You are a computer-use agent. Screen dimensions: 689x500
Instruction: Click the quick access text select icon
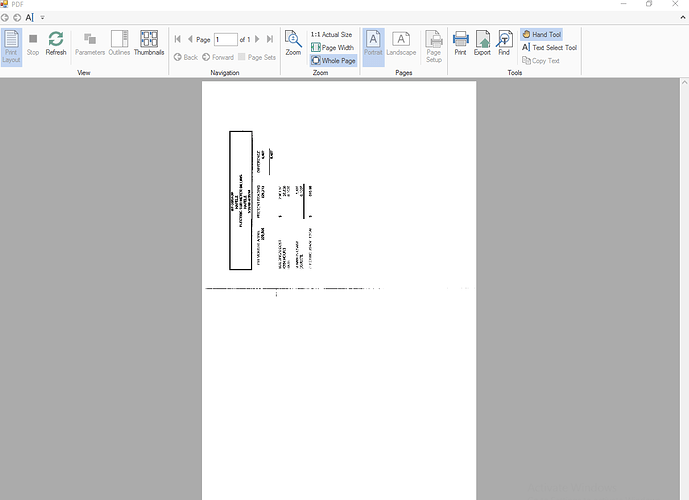click(x=29, y=18)
